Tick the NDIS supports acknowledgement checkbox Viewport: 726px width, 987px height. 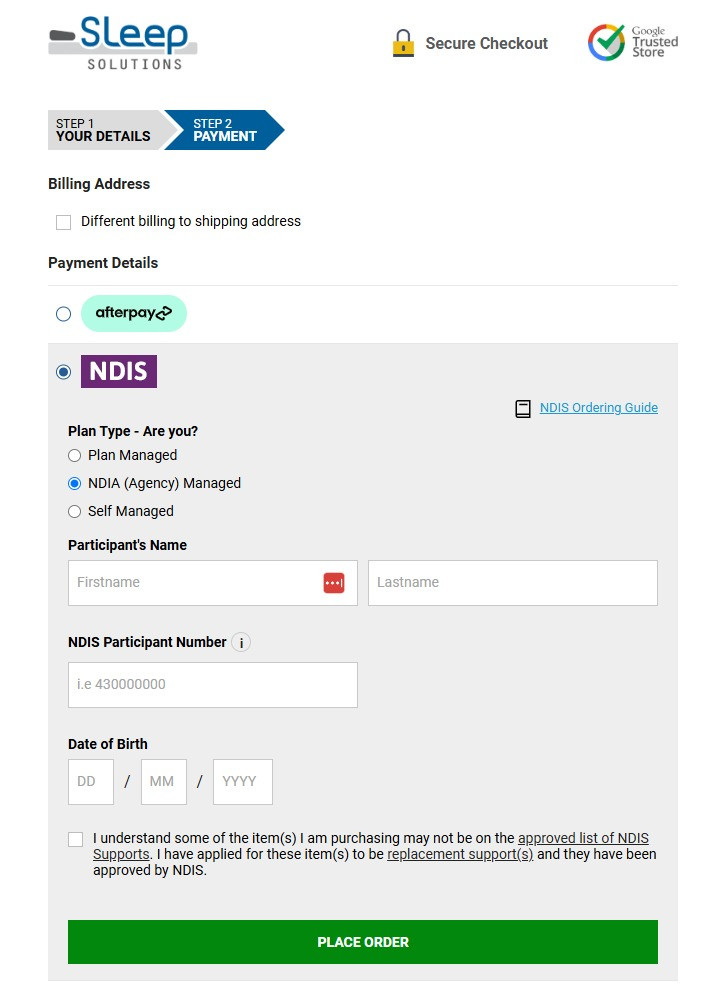coord(76,839)
